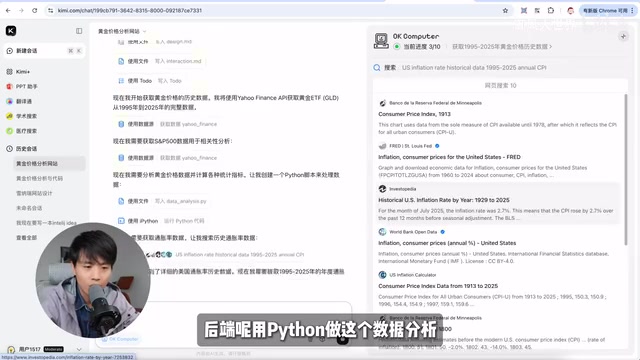Screen dimensions: 640x360
Task: Close the OK Computer panel
Action: (623, 36)
